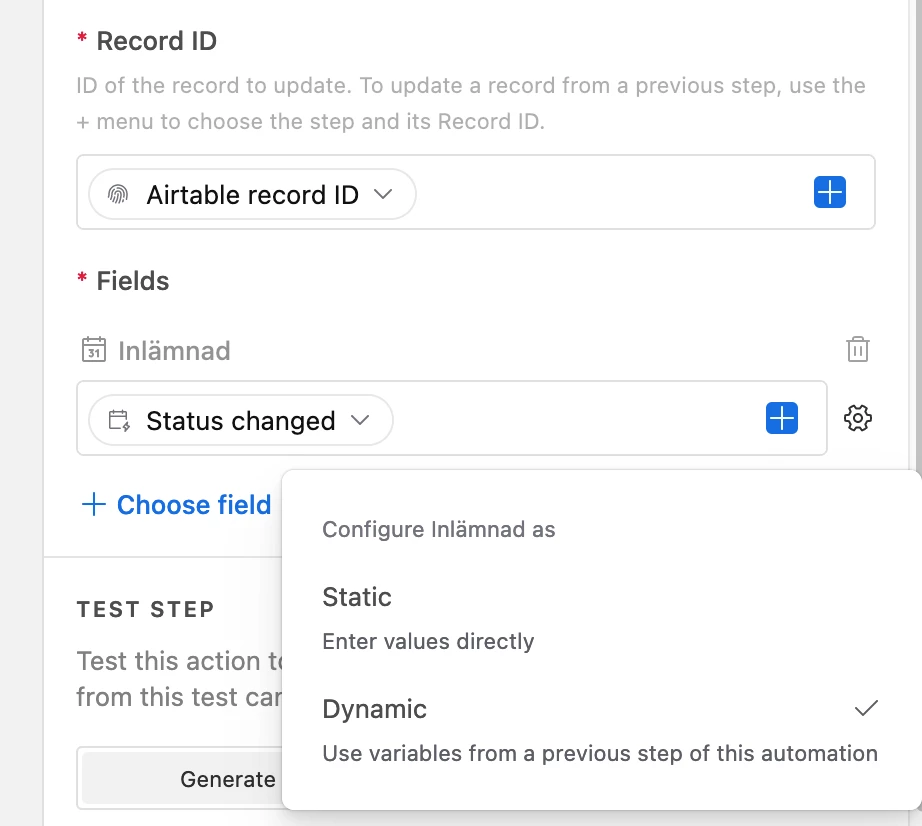The width and height of the screenshot is (922, 826).
Task: Click the Status changed token label
Action: click(240, 420)
